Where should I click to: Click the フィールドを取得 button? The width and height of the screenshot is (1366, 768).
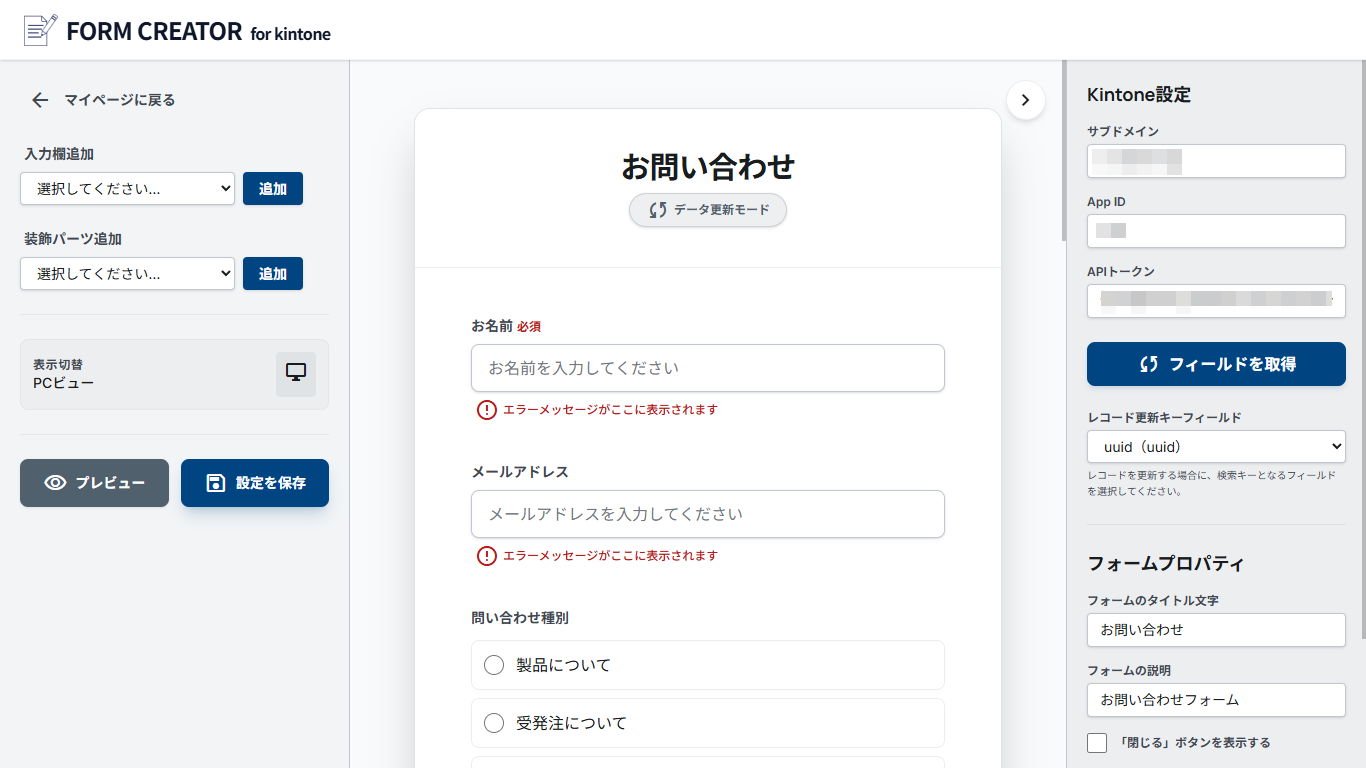click(x=1216, y=364)
